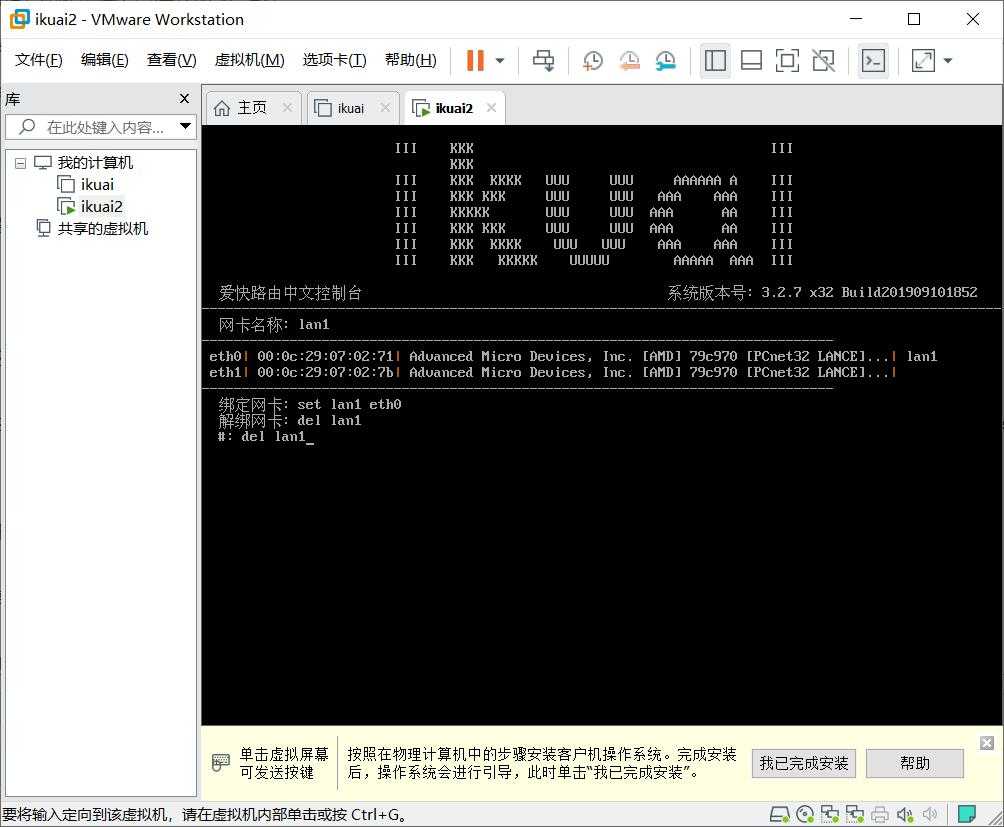Select 我的计算机 in the library tree

pyautogui.click(x=95, y=163)
